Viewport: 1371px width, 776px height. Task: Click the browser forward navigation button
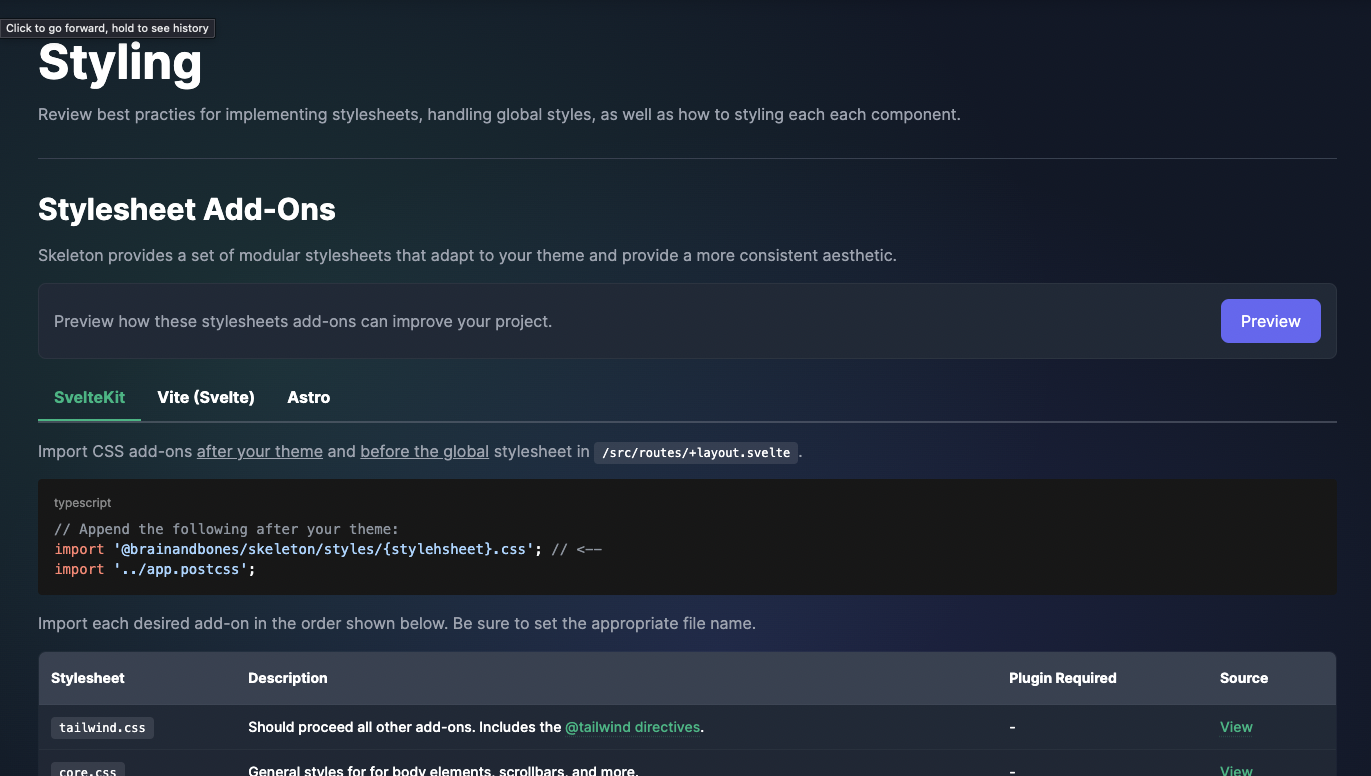tap(107, 28)
